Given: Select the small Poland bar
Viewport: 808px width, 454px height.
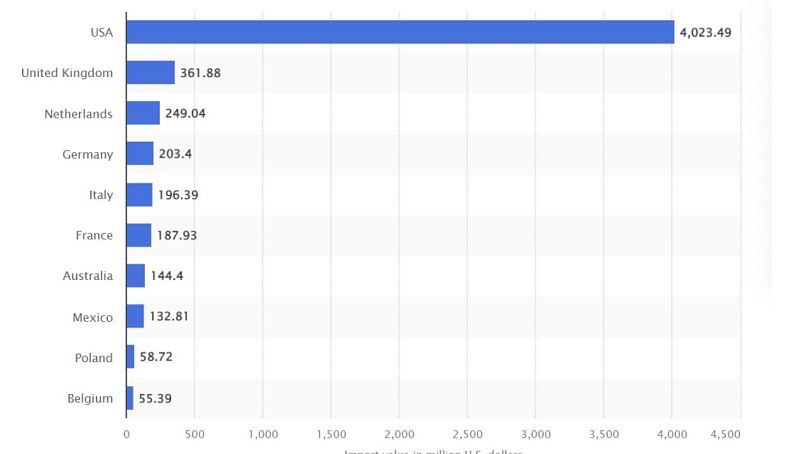Looking at the screenshot, I should point(130,357).
